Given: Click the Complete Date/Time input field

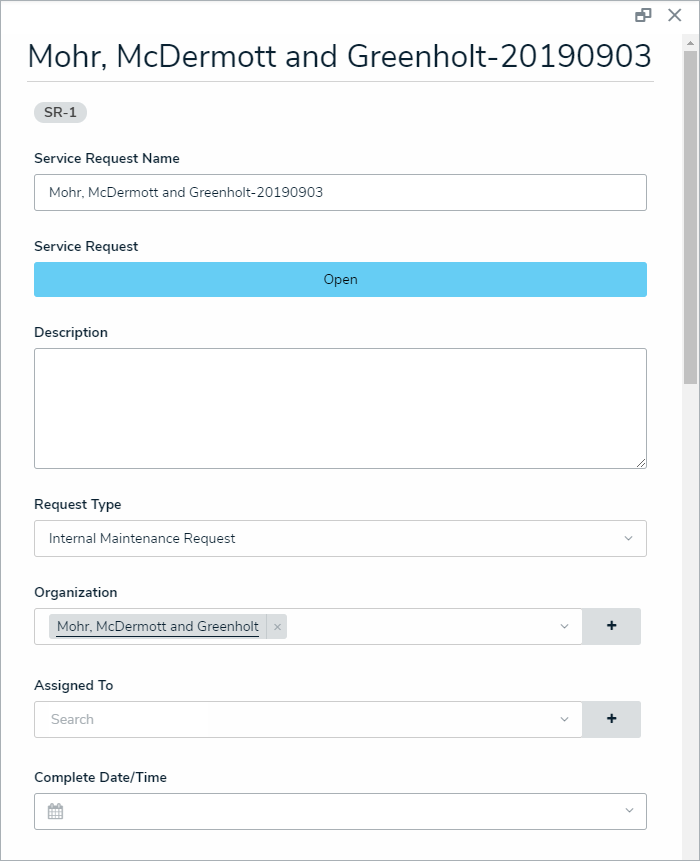Looking at the screenshot, I should click(x=340, y=811).
